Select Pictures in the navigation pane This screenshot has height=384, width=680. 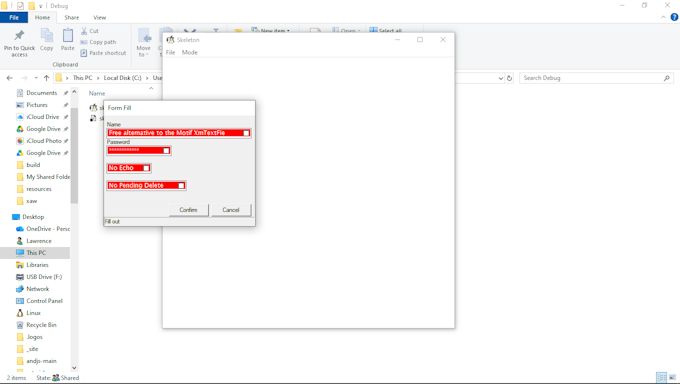(37, 105)
